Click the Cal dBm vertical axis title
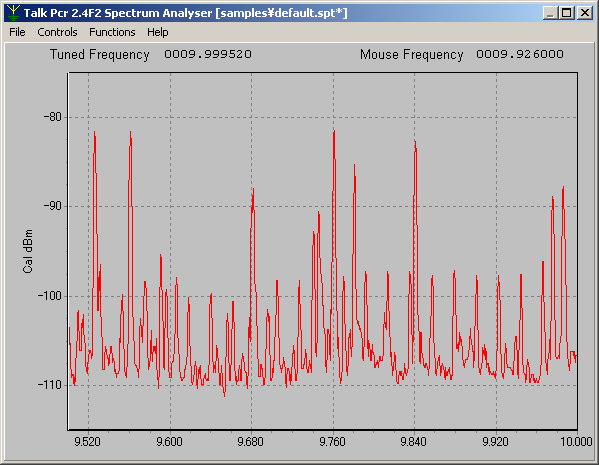This screenshot has width=599, height=465. coord(28,251)
